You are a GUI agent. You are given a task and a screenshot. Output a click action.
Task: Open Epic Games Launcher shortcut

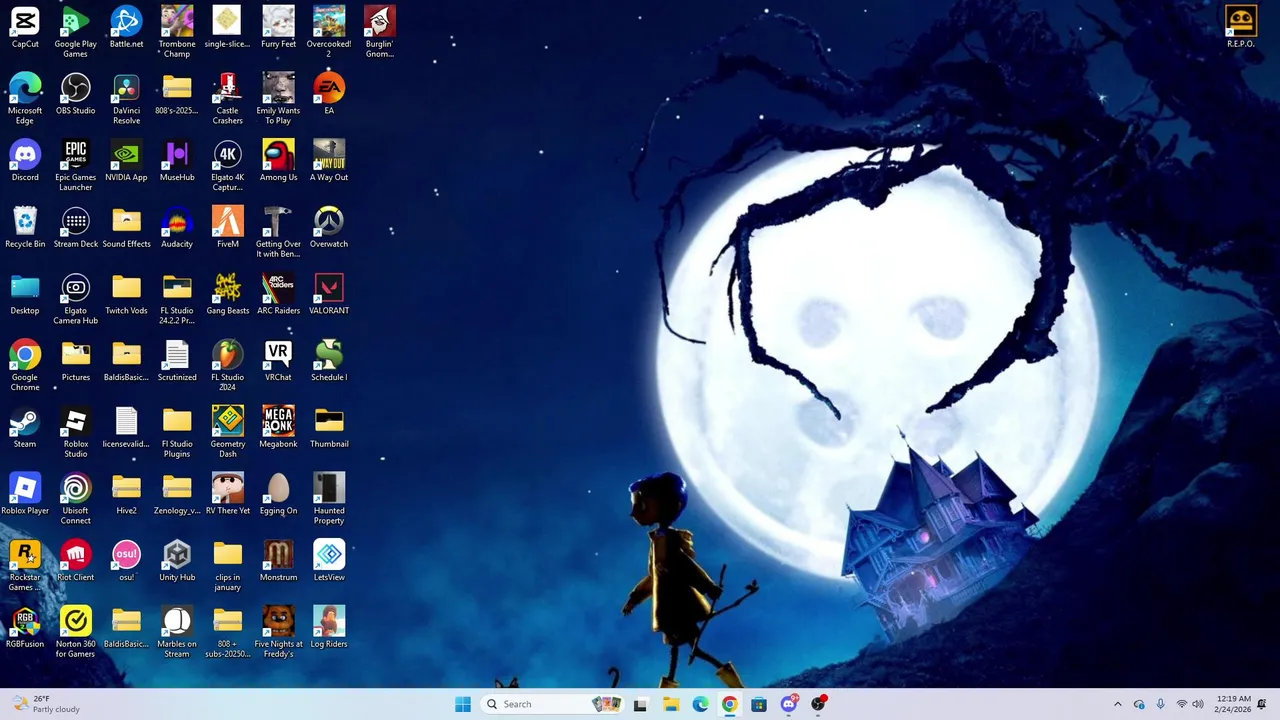[x=75, y=166]
